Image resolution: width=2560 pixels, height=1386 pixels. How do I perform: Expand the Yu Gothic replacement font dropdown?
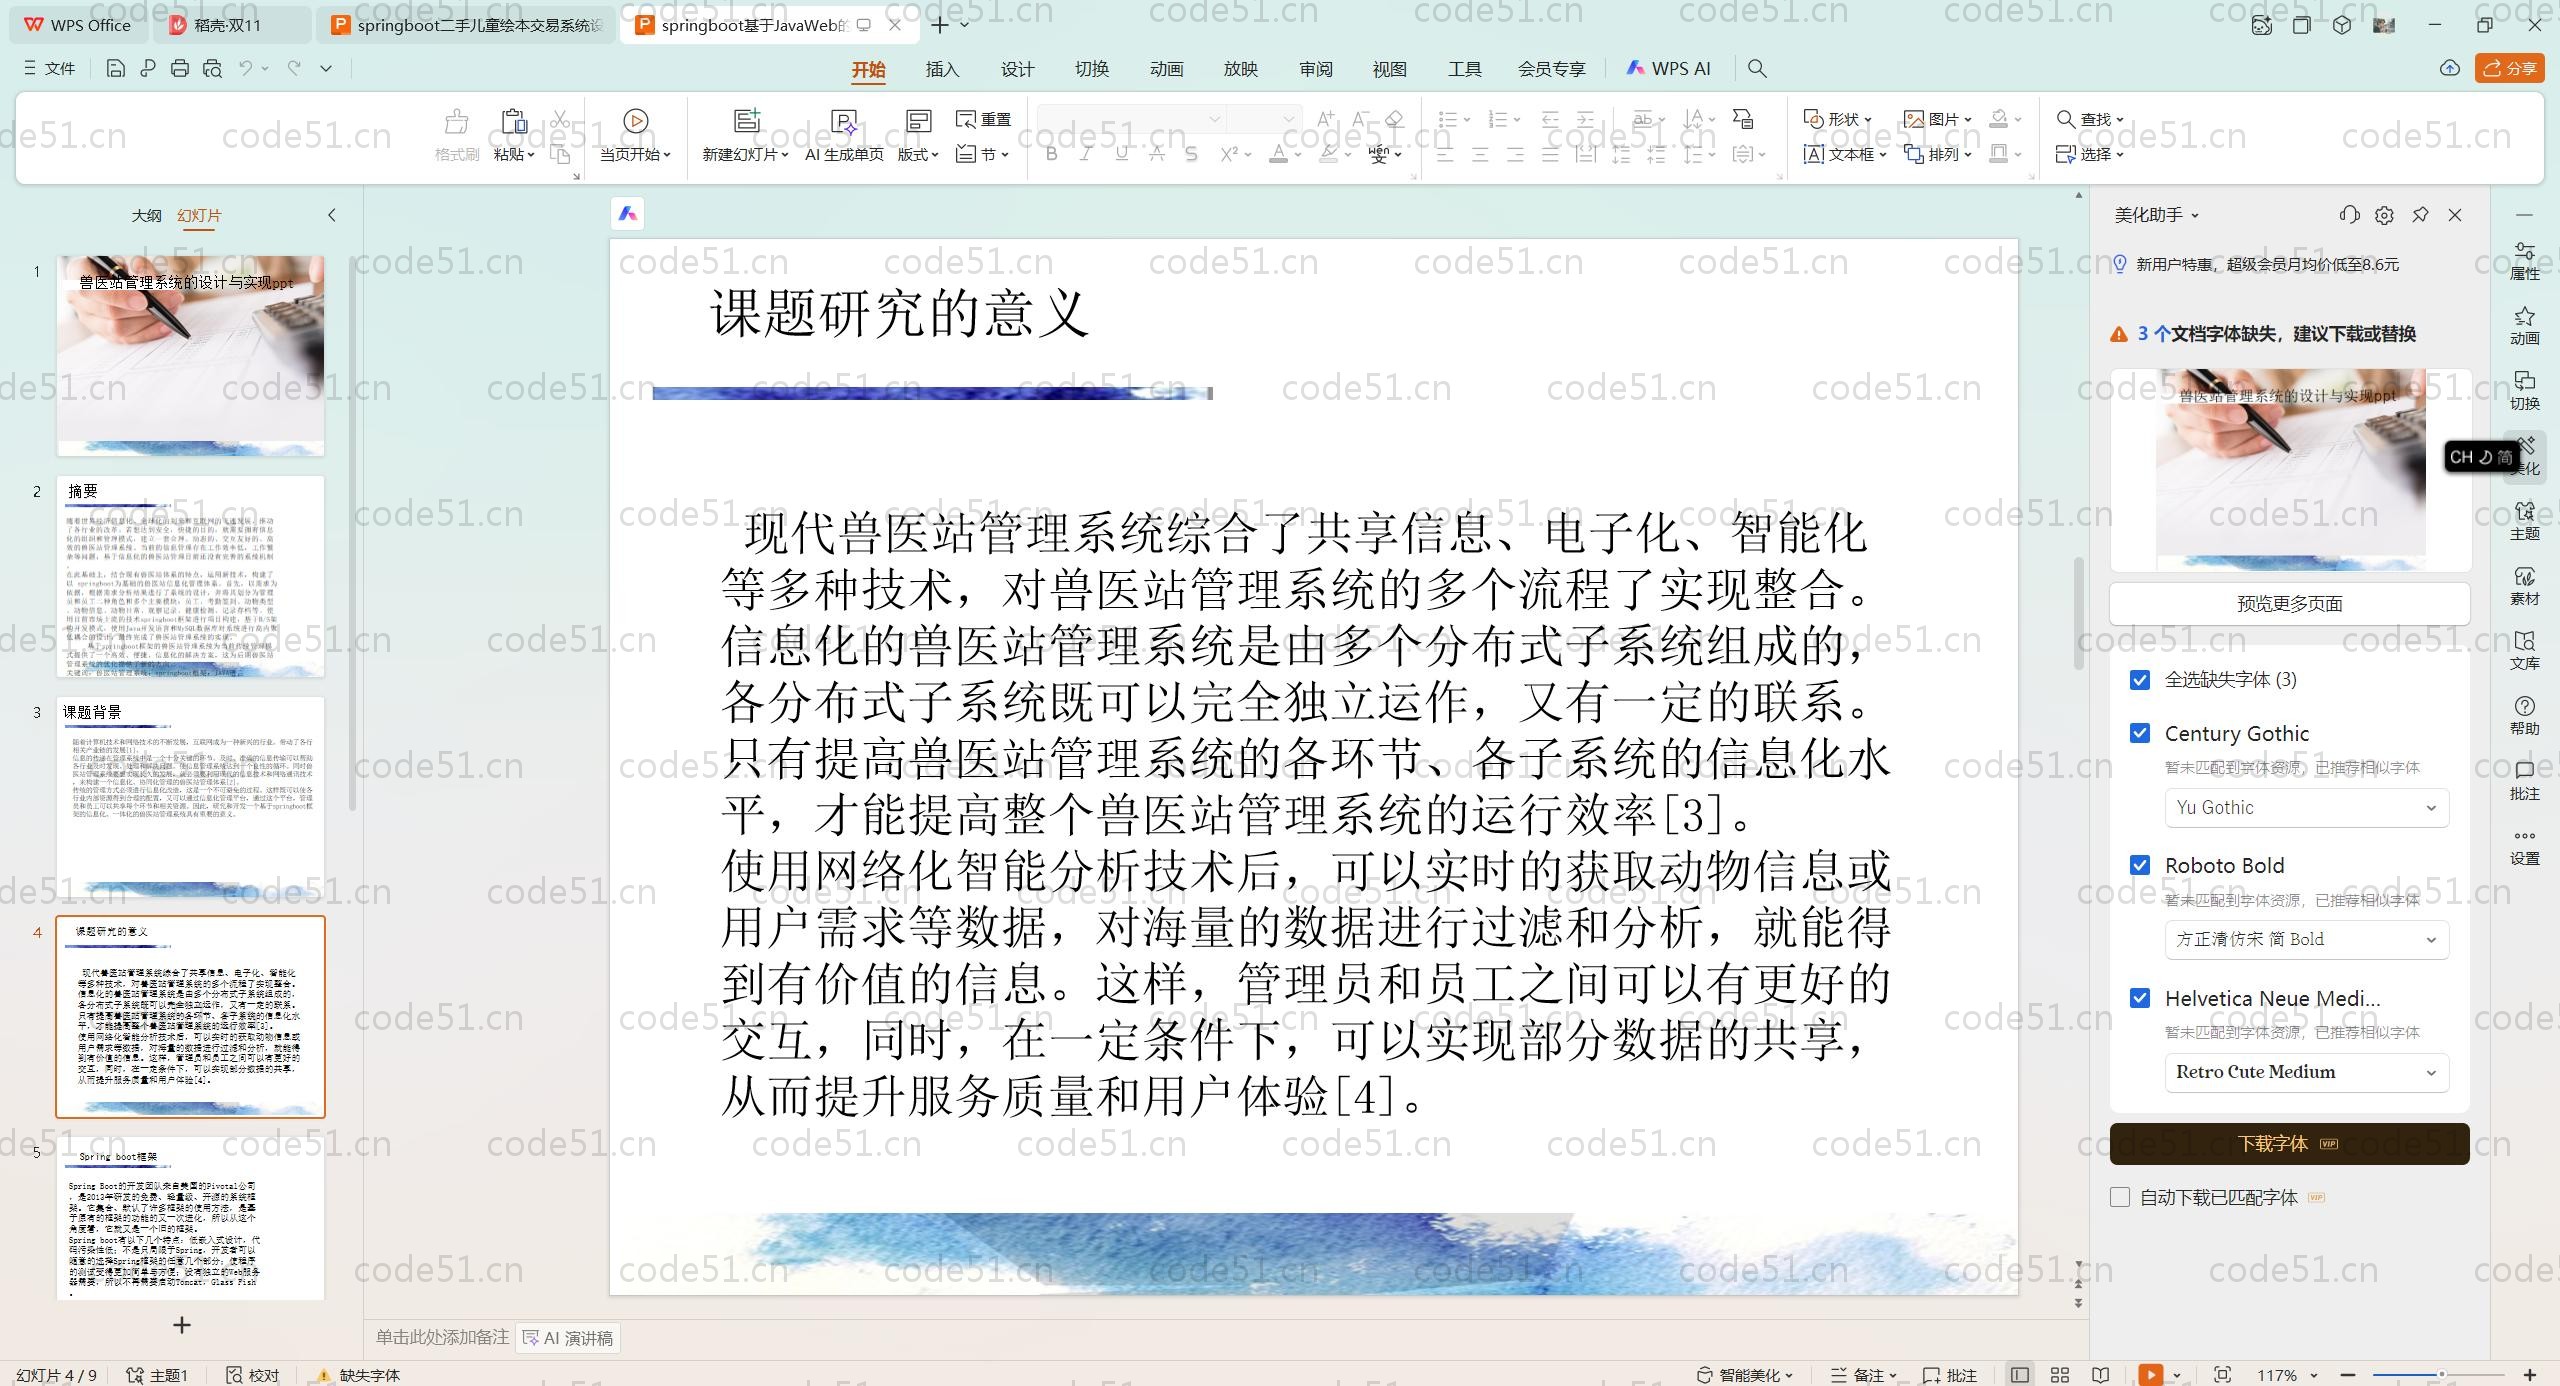click(2306, 808)
